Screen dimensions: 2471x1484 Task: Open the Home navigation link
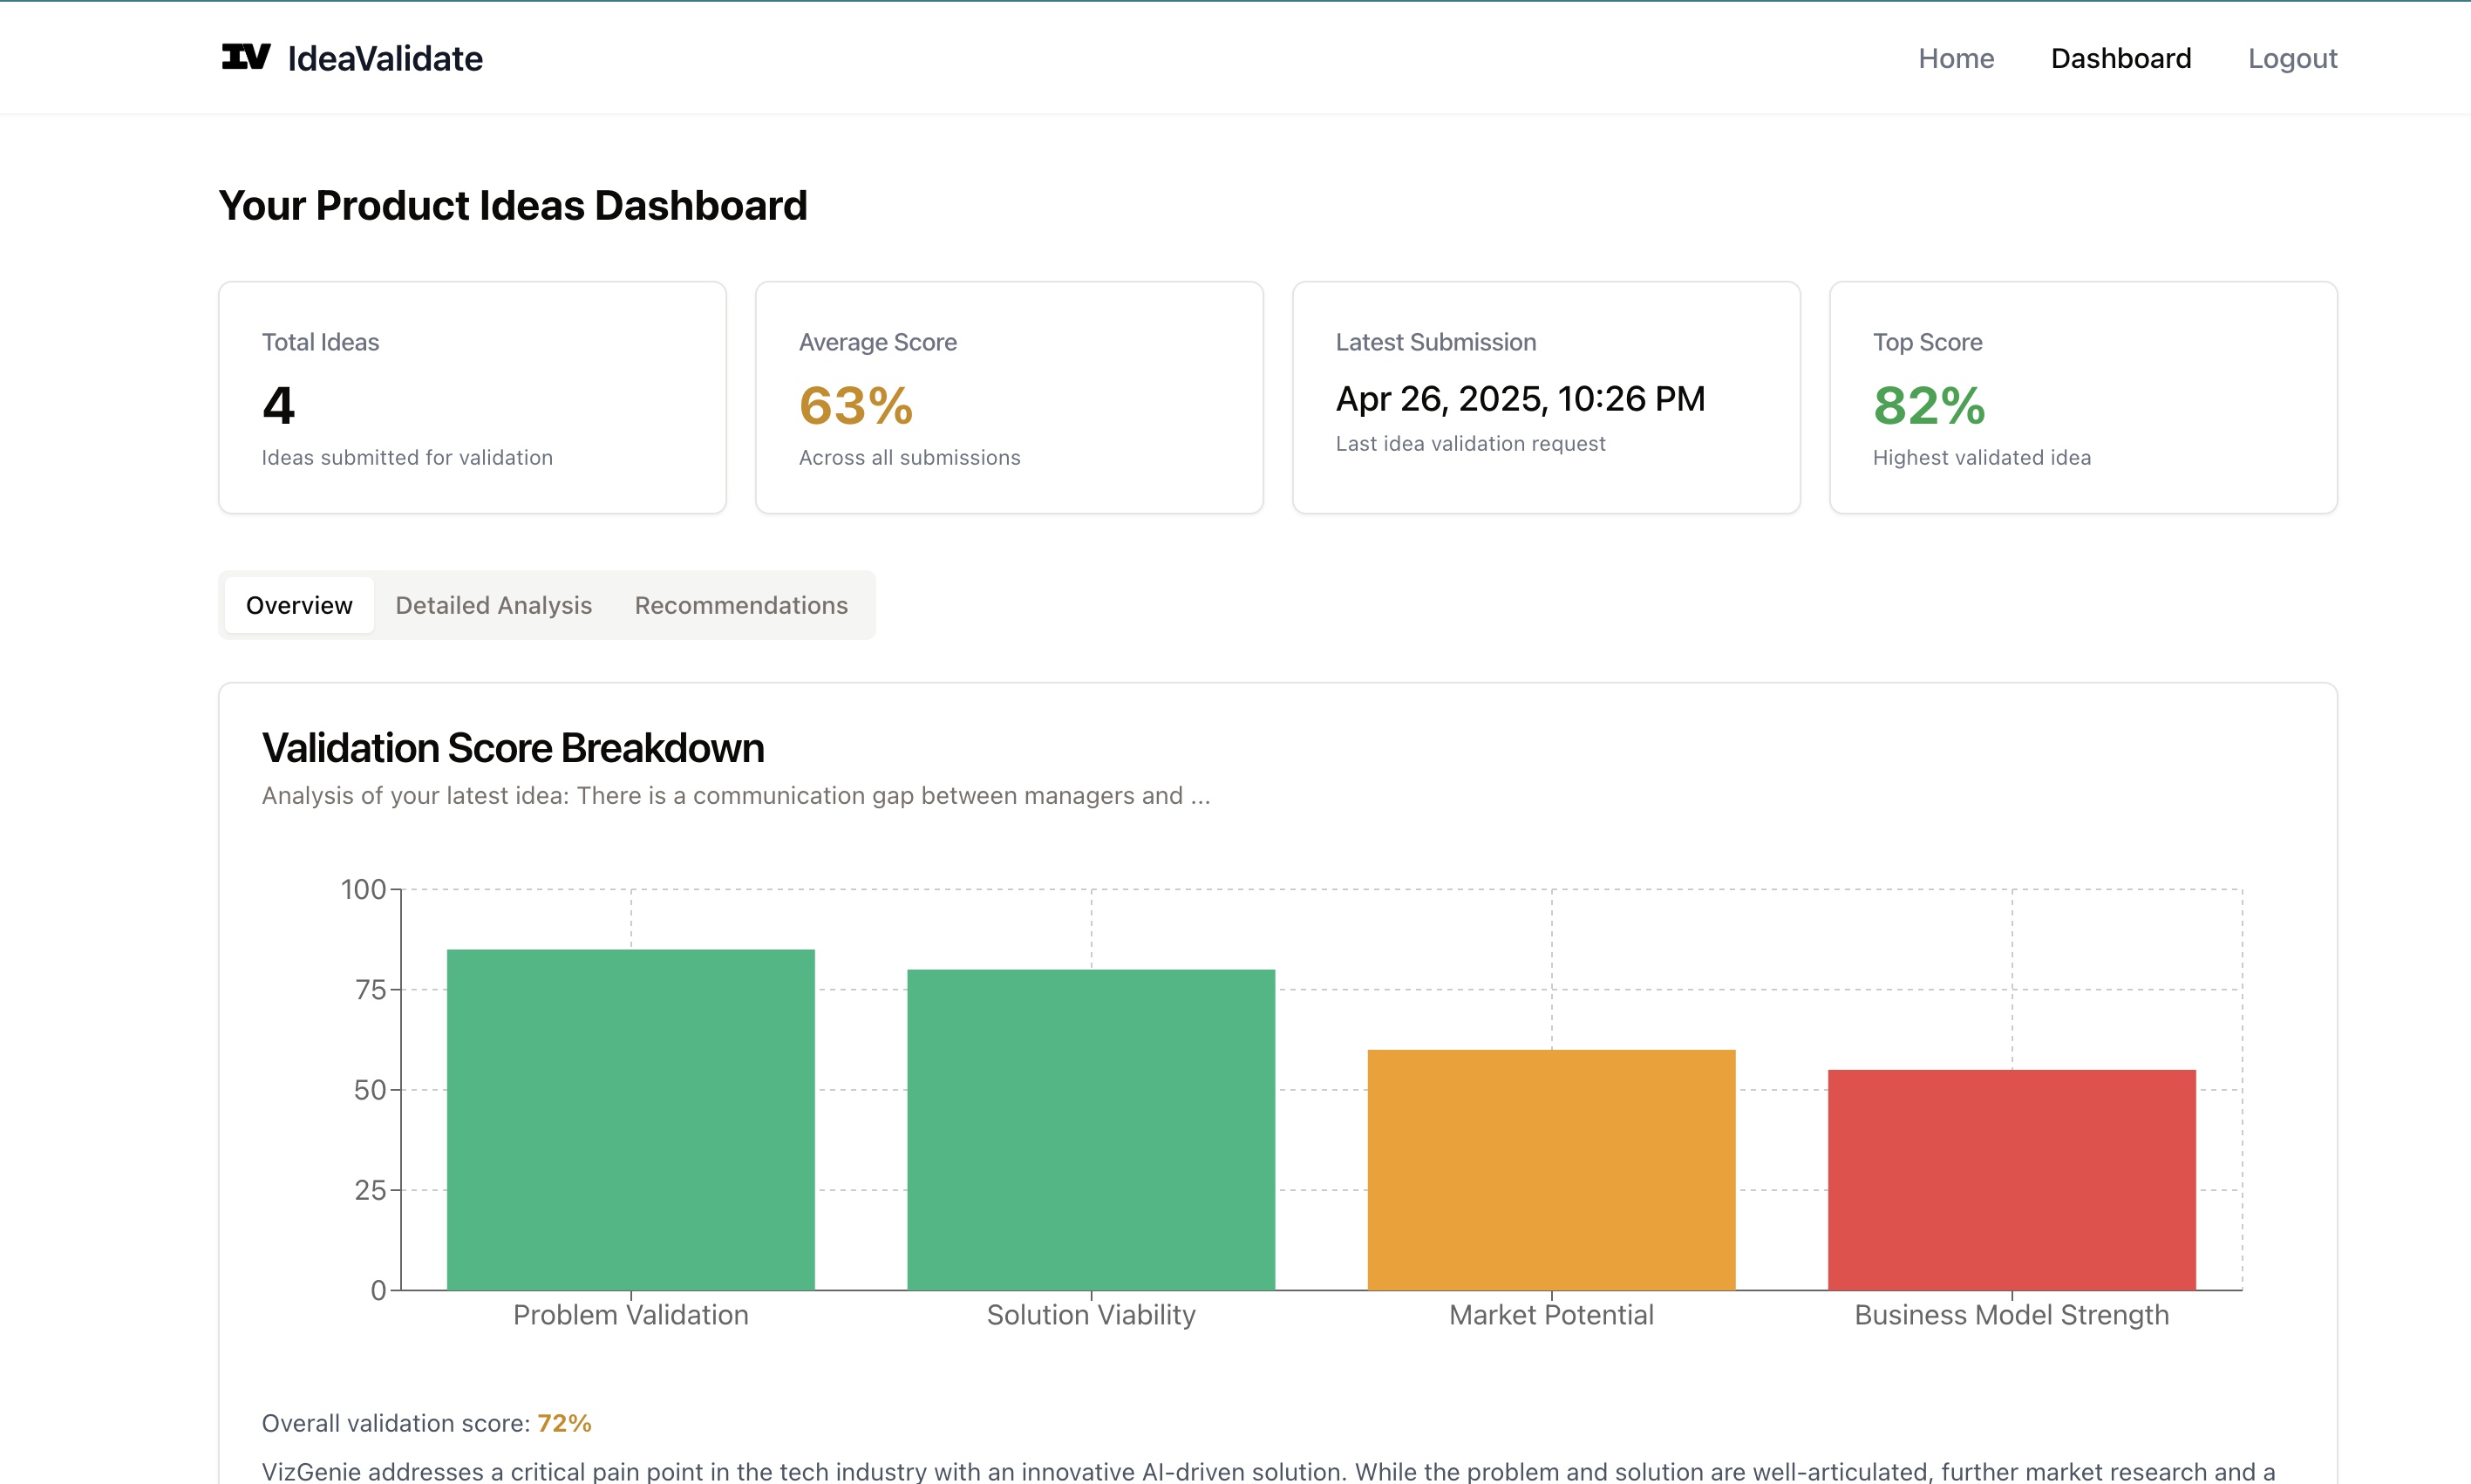(1955, 58)
